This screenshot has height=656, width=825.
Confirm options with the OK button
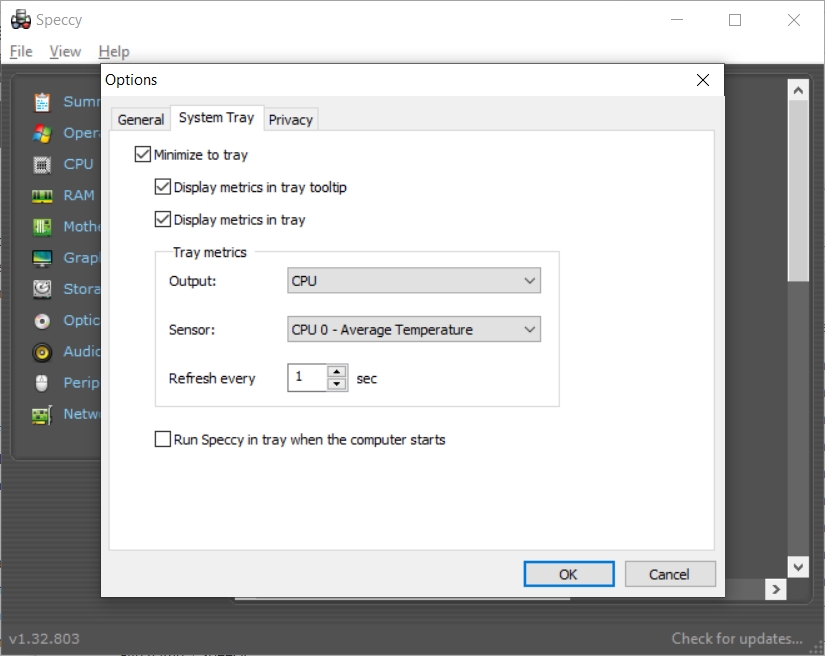pos(569,574)
